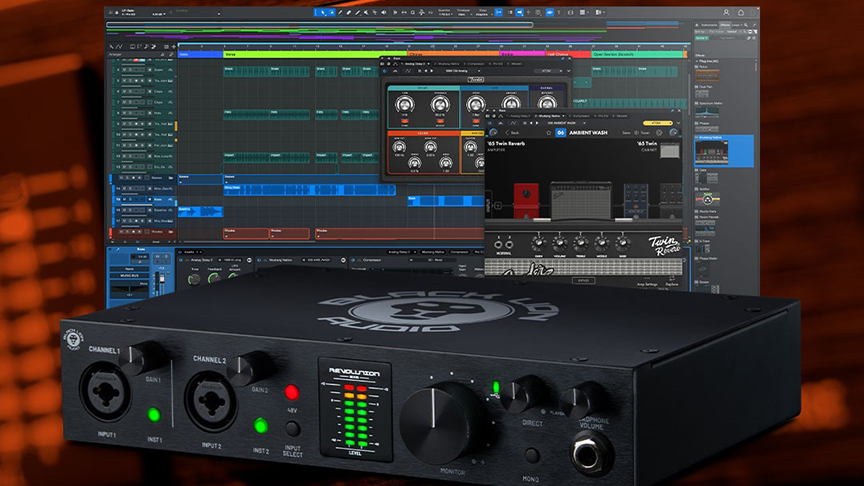Click the browser search magnifier icon

click(x=746, y=25)
